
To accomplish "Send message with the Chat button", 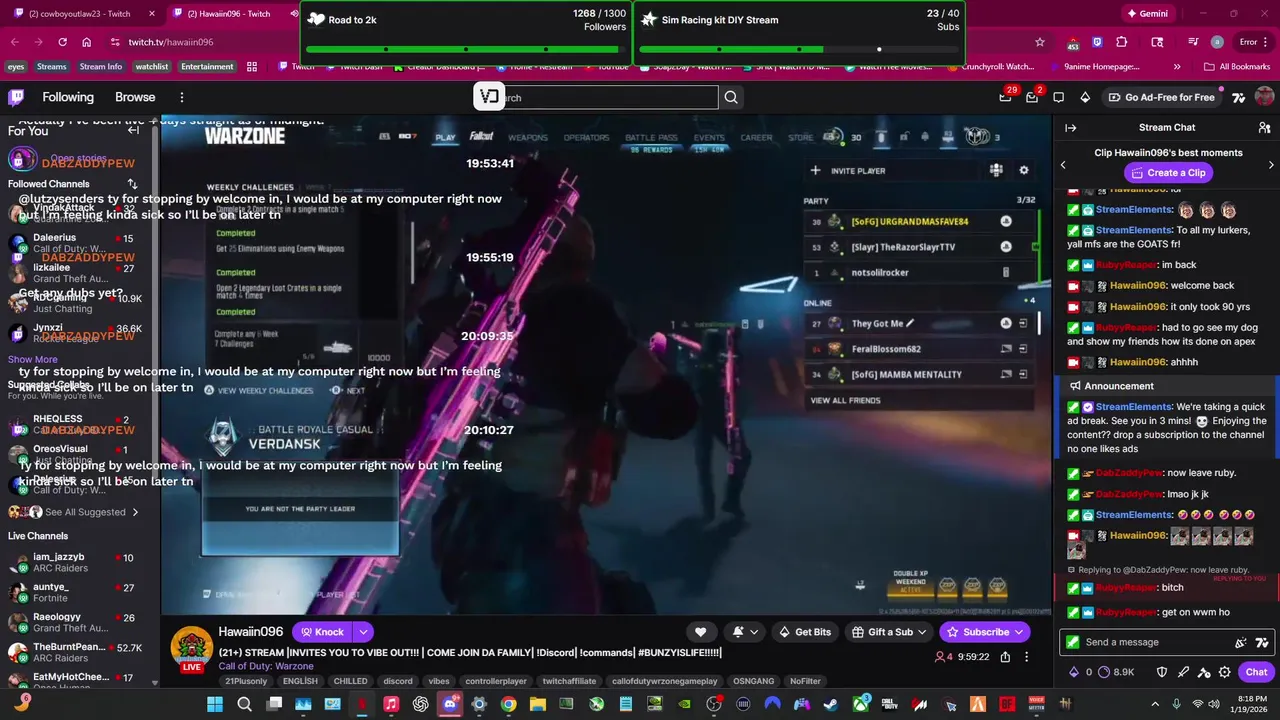I will pos(1255,672).
